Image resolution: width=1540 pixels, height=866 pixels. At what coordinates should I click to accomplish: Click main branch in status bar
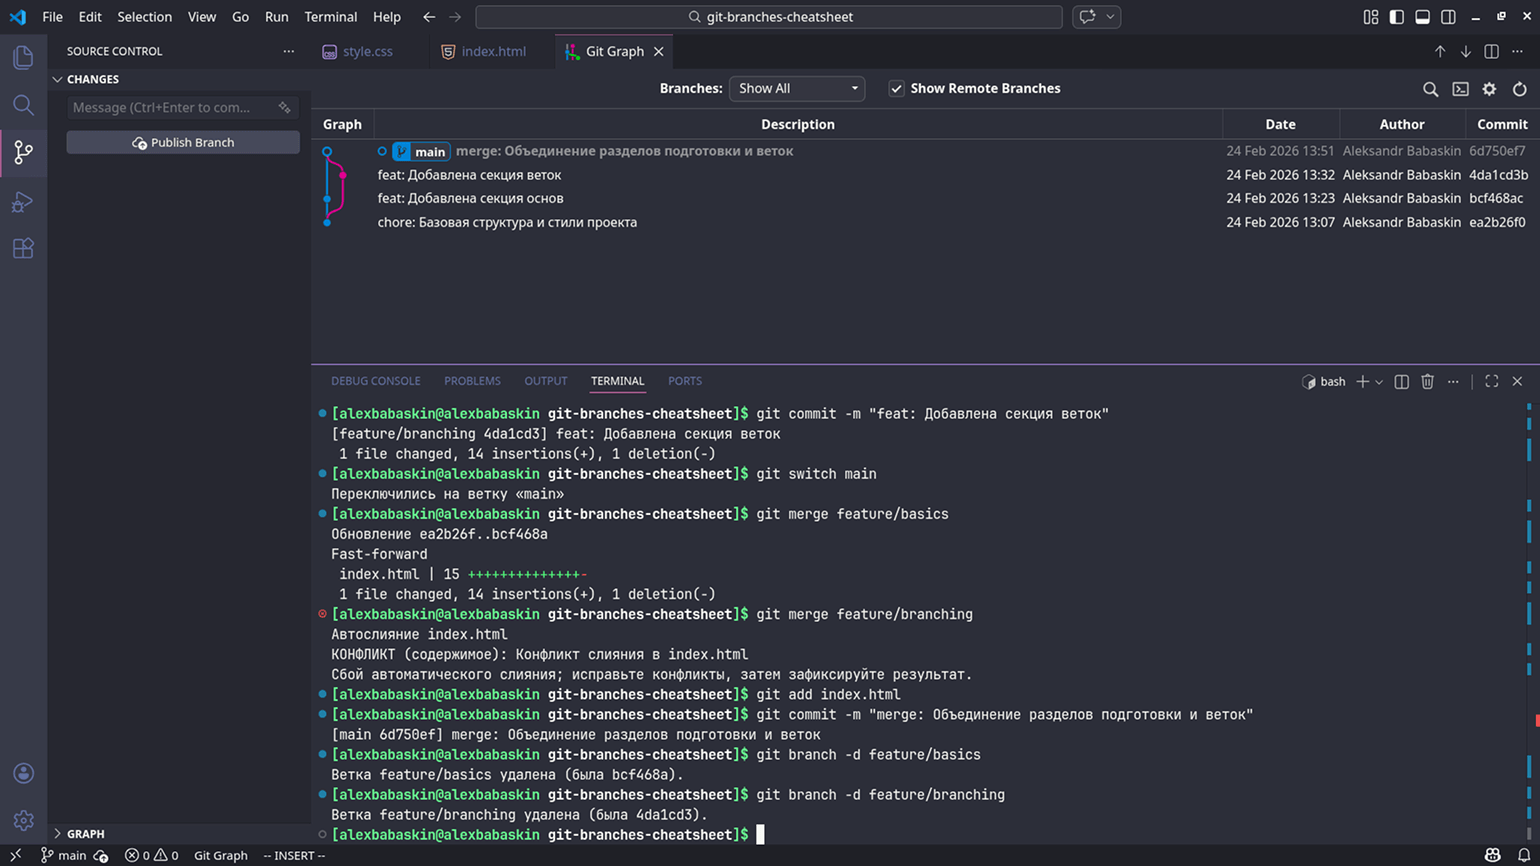click(x=63, y=855)
